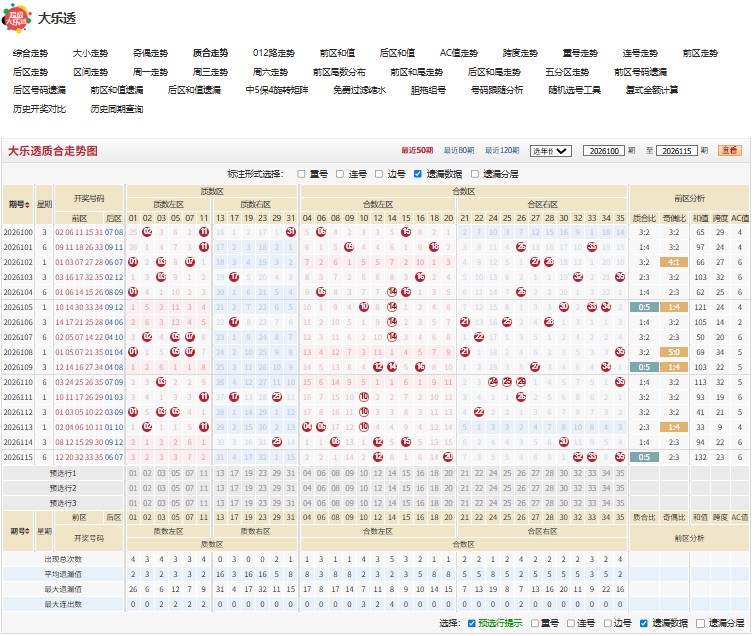Enable 连号 checkbox in 标注形式选择 row
The image size is (754, 636).
(340, 174)
